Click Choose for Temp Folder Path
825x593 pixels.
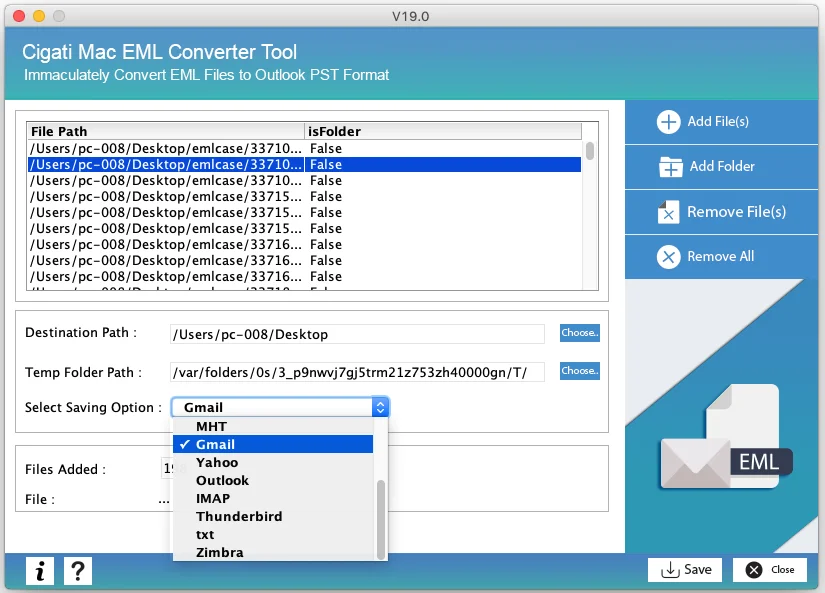click(x=579, y=371)
